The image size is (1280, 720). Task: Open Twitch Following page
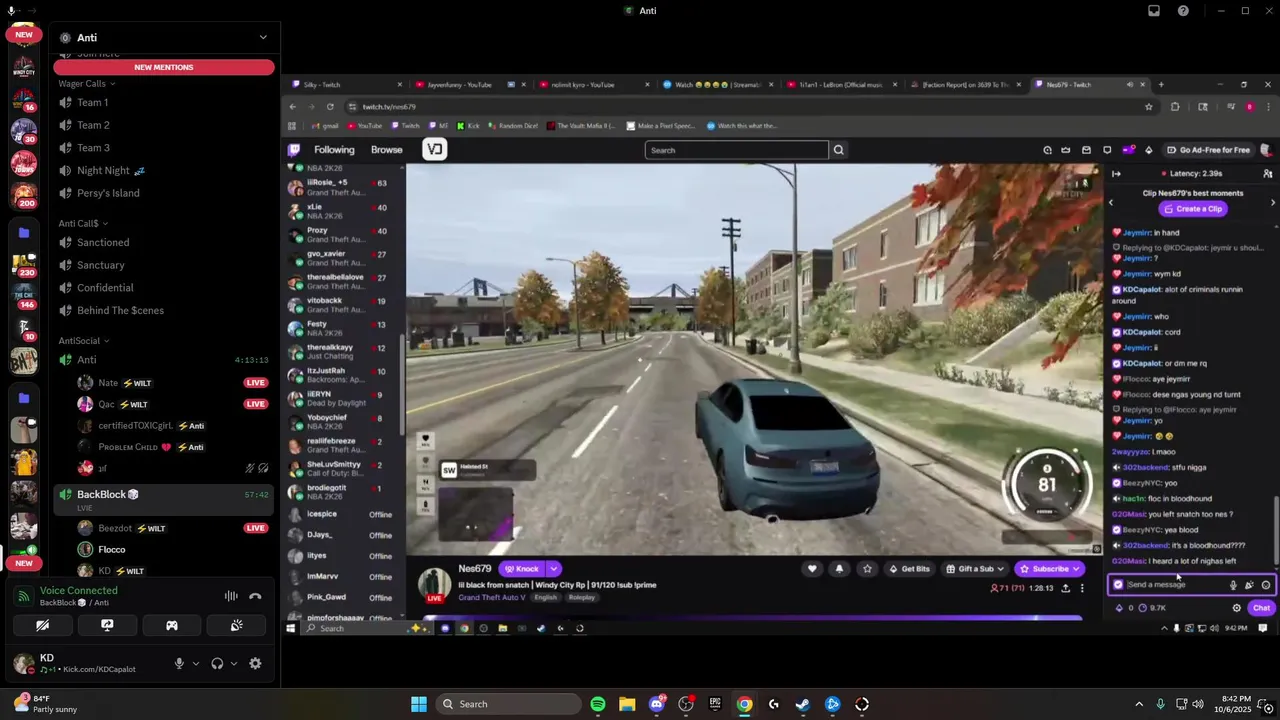point(334,150)
